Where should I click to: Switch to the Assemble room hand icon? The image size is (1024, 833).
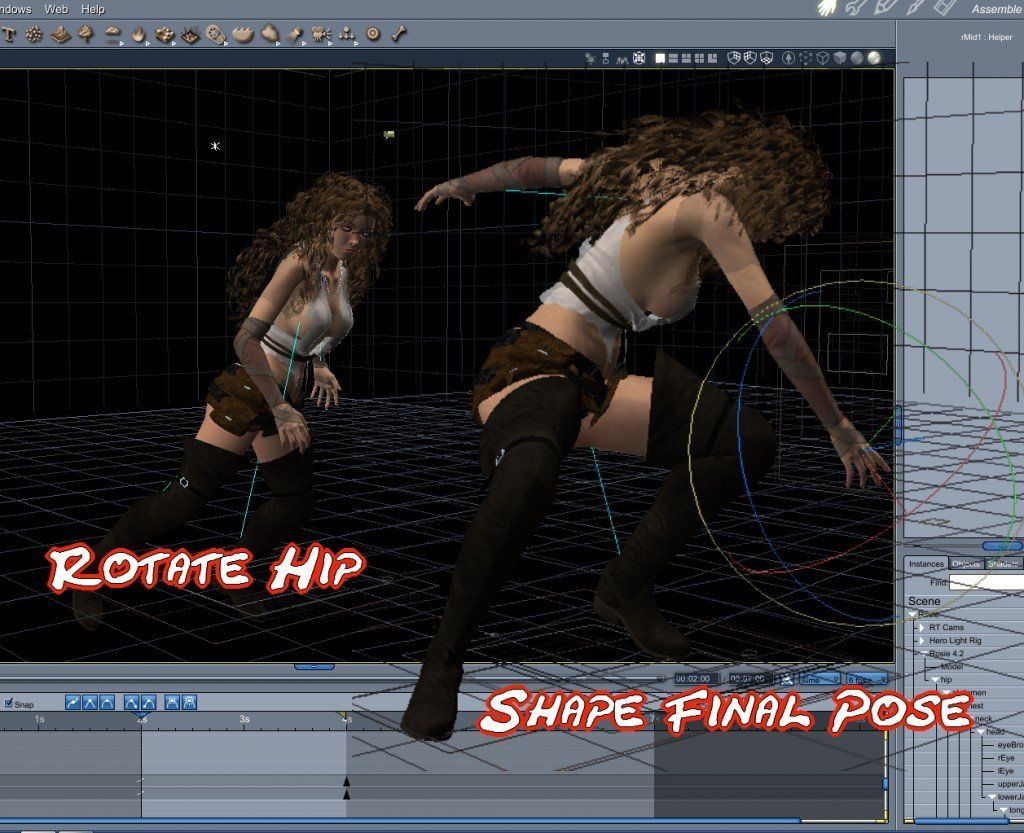[x=827, y=7]
